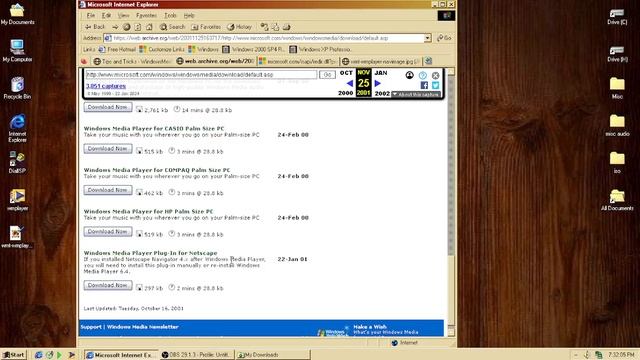
Task: Go to next capture with right arrow
Action: click(x=378, y=83)
